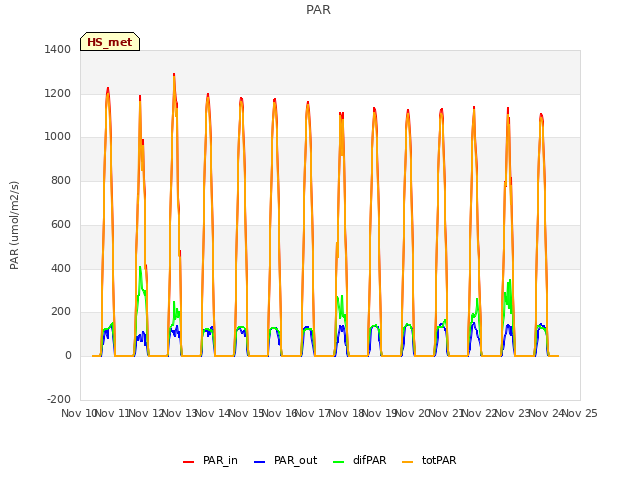Click the orange totPAR legend swatch

[x=408, y=462]
